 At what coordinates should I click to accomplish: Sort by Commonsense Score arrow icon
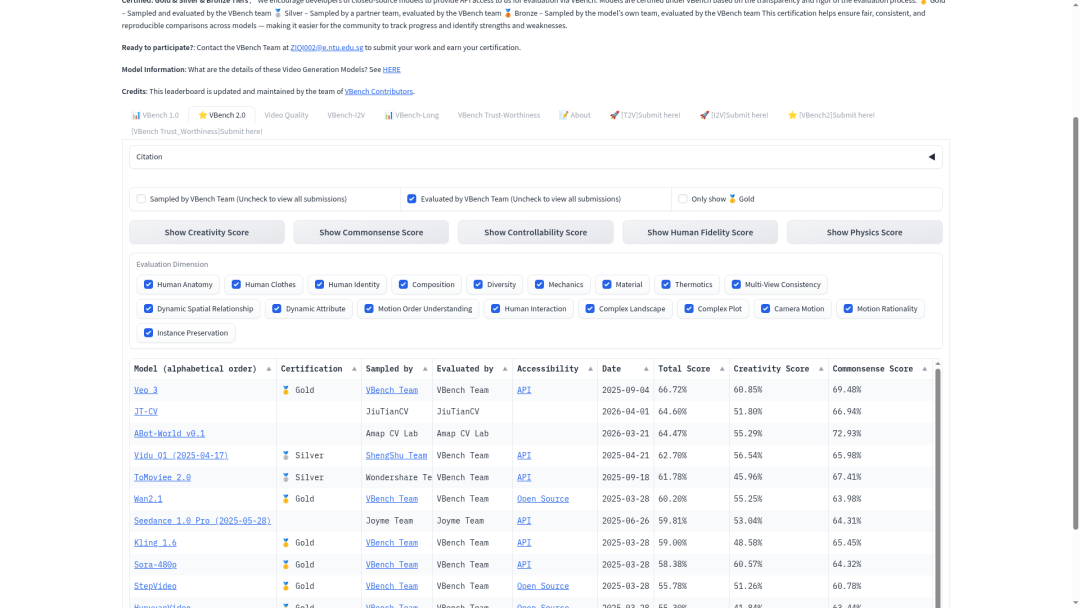[924, 369]
